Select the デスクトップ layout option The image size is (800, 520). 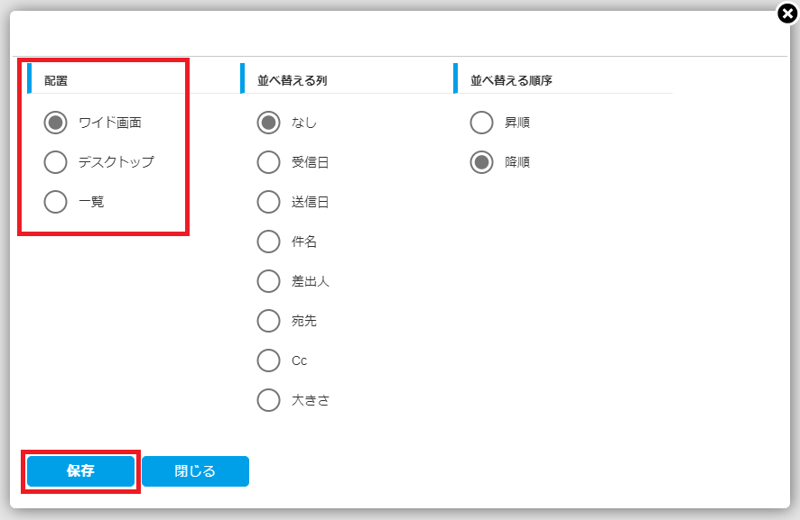point(56,162)
